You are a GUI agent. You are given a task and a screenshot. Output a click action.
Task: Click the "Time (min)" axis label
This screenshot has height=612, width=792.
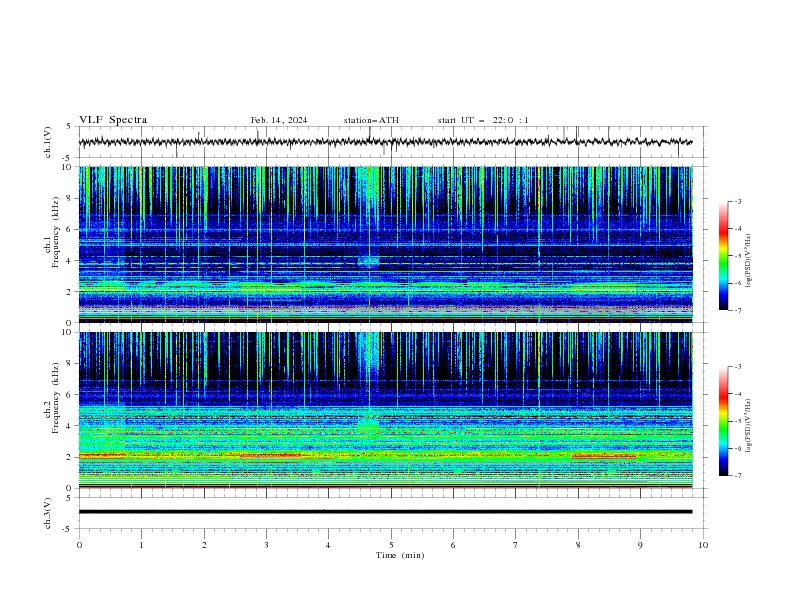click(400, 555)
